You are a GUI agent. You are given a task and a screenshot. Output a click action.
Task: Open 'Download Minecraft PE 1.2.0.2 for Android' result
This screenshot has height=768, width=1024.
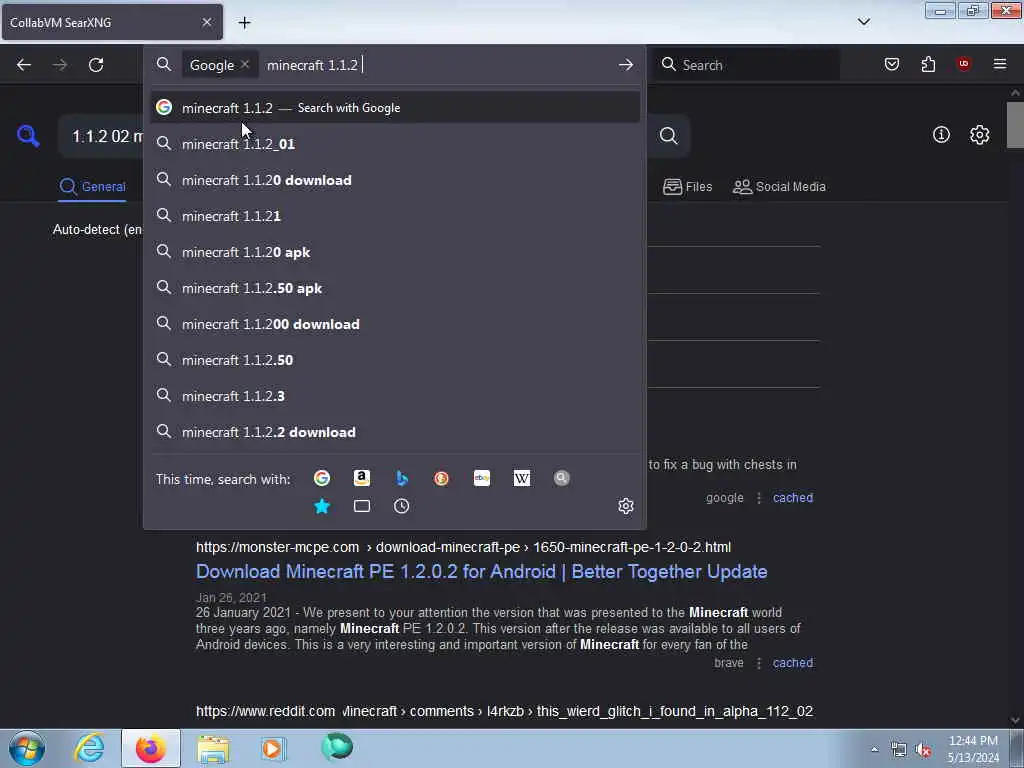click(x=481, y=571)
